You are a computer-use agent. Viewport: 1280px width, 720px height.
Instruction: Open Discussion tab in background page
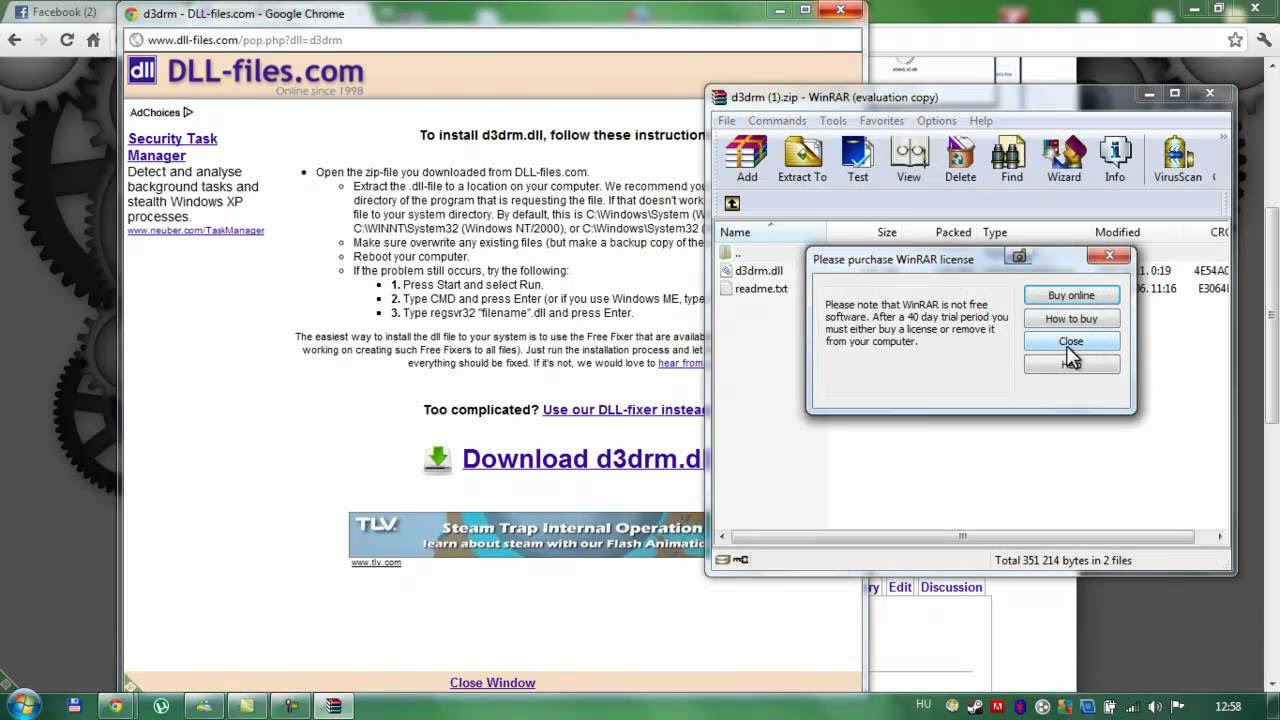pos(951,587)
